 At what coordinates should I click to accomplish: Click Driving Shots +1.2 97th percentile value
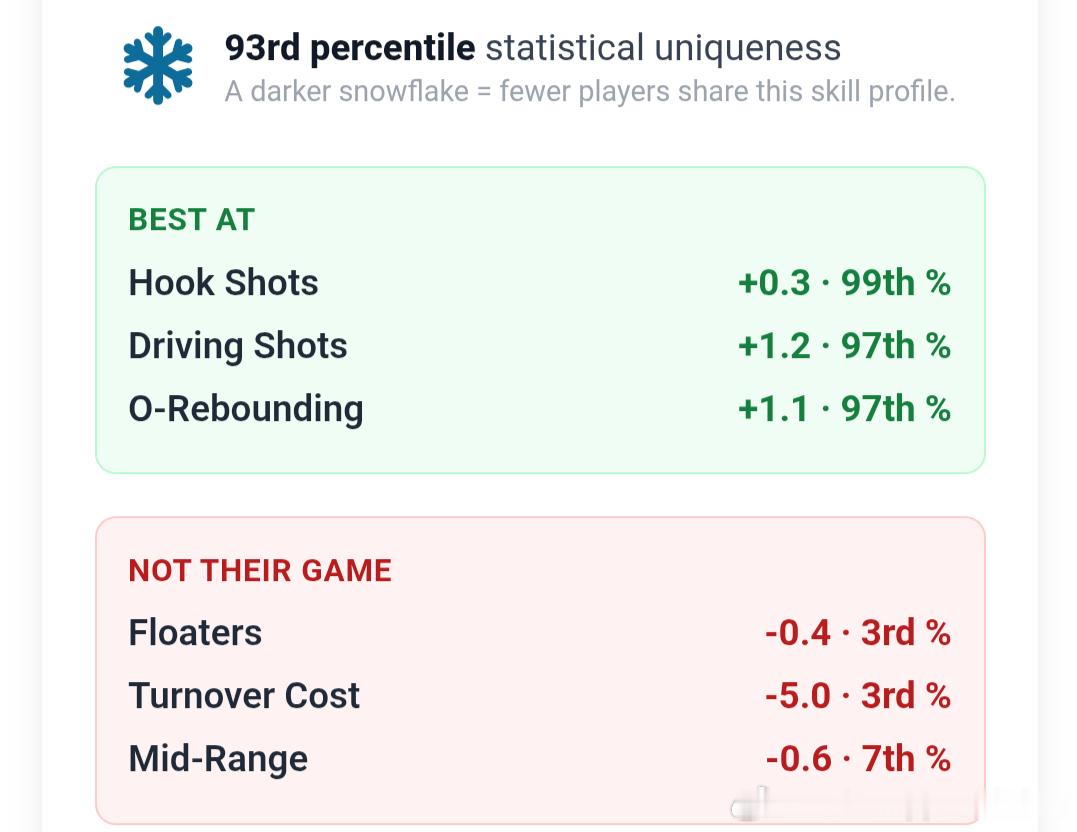(x=844, y=346)
